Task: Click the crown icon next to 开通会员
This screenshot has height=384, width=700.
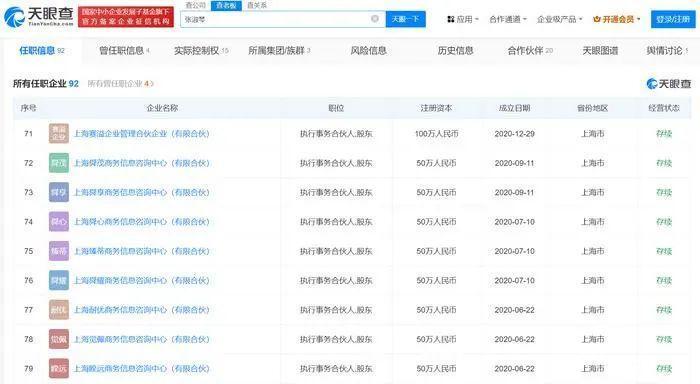Action: pos(596,19)
